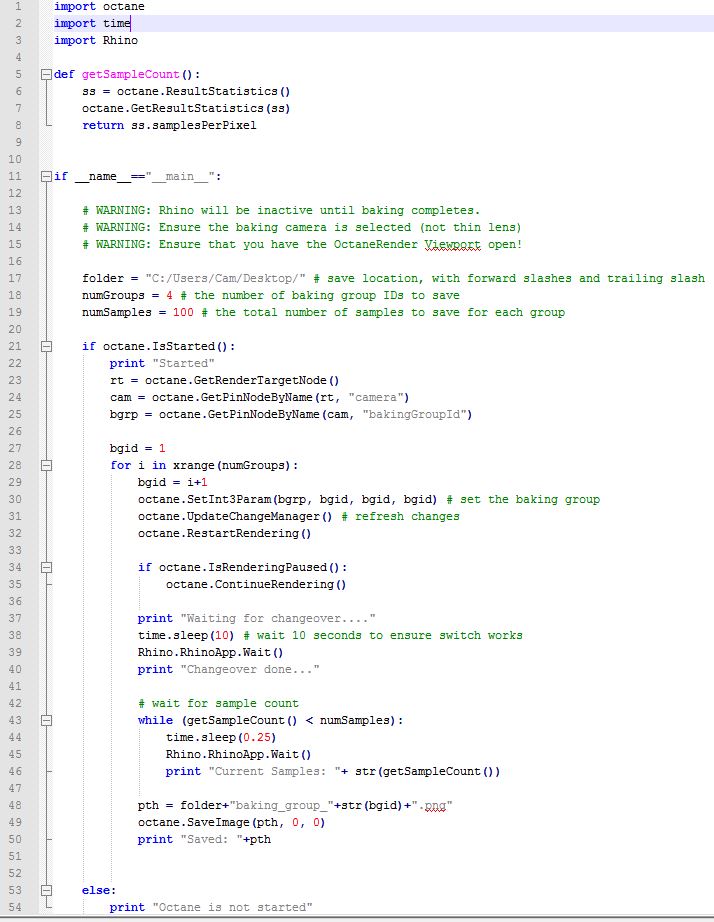
Task: Collapse the getSampleCount function fold marker
Action: 46,74
